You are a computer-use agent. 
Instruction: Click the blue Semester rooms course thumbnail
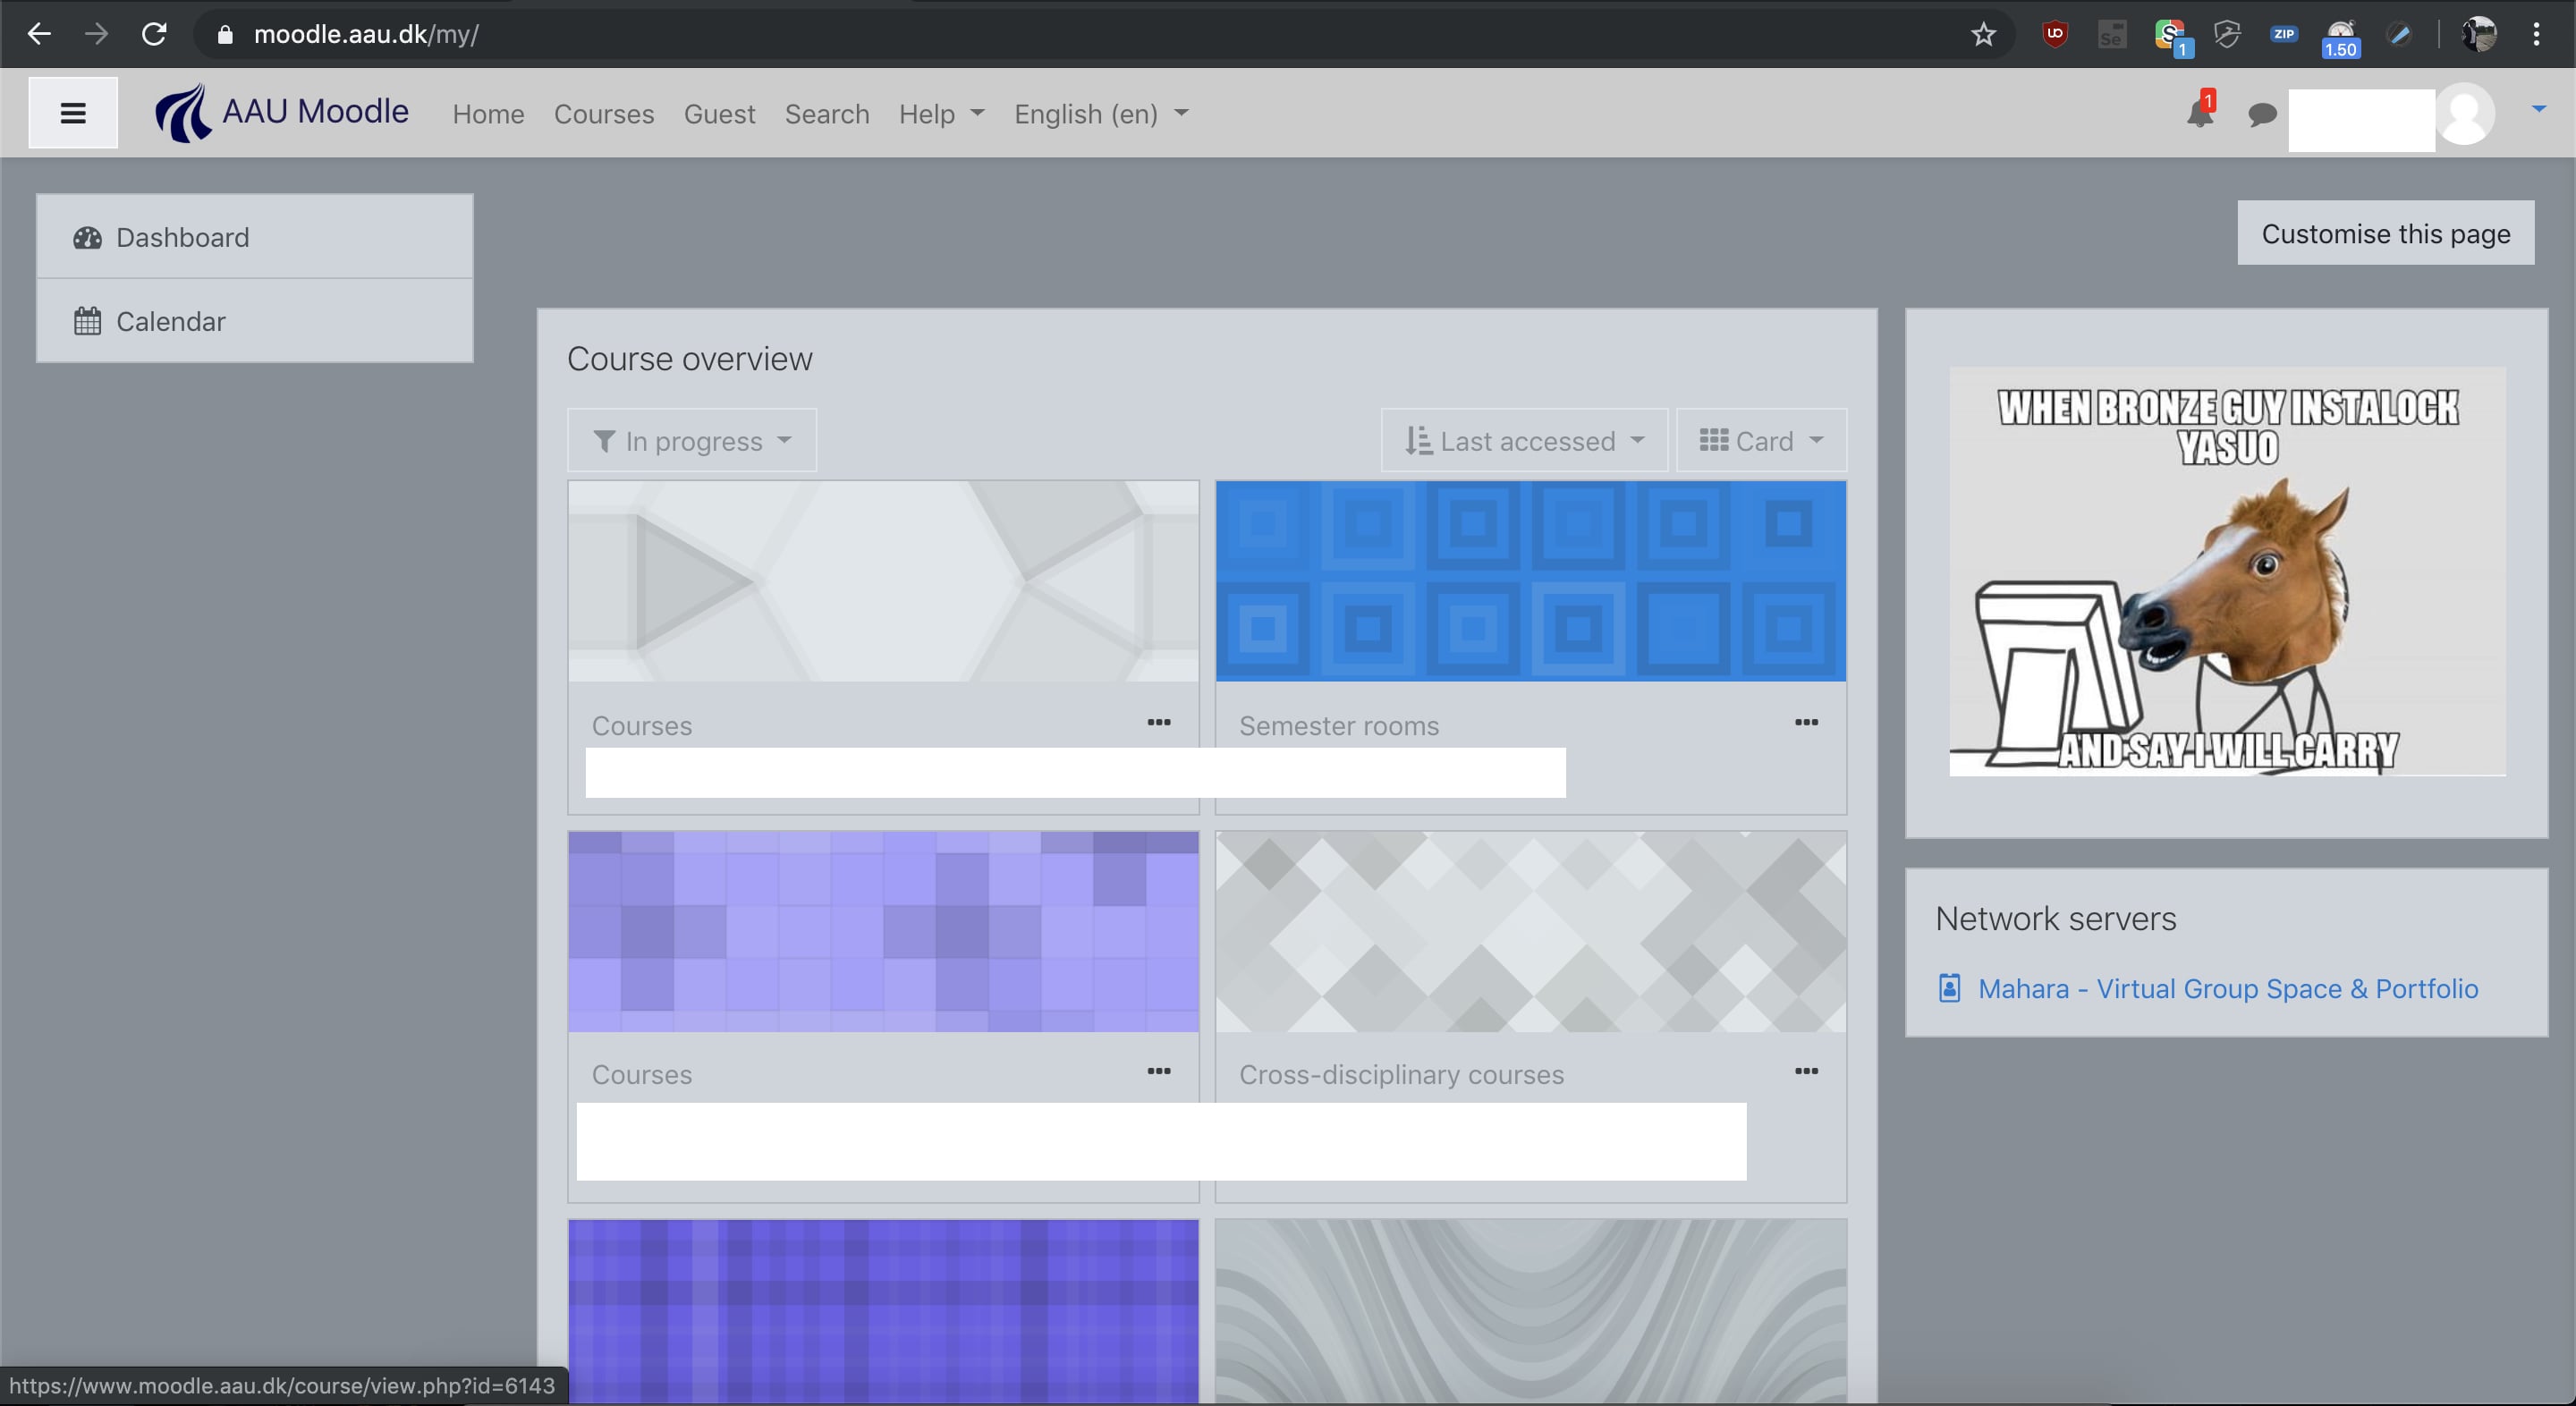(x=1530, y=581)
